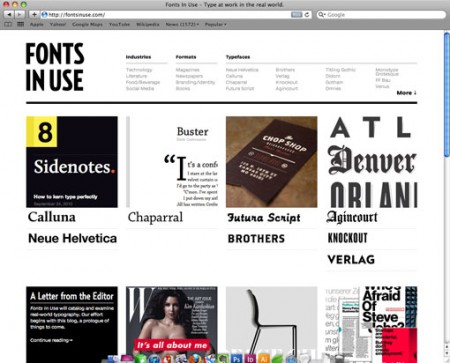Open the Yahoo! bookmark
Viewport: 450px width, 363px height.
click(x=58, y=24)
